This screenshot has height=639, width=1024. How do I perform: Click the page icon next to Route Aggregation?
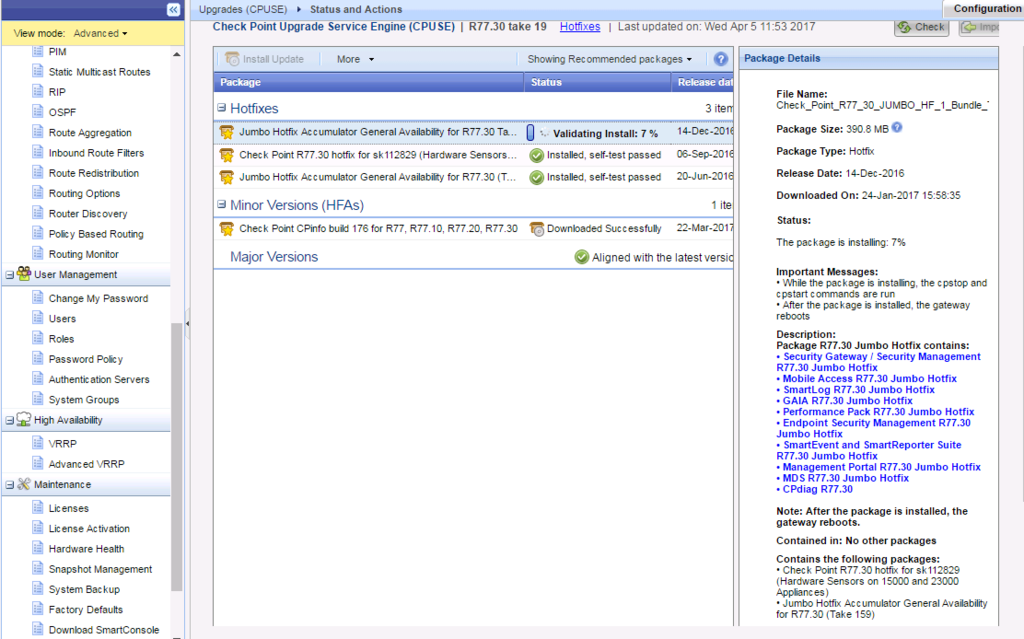point(38,132)
